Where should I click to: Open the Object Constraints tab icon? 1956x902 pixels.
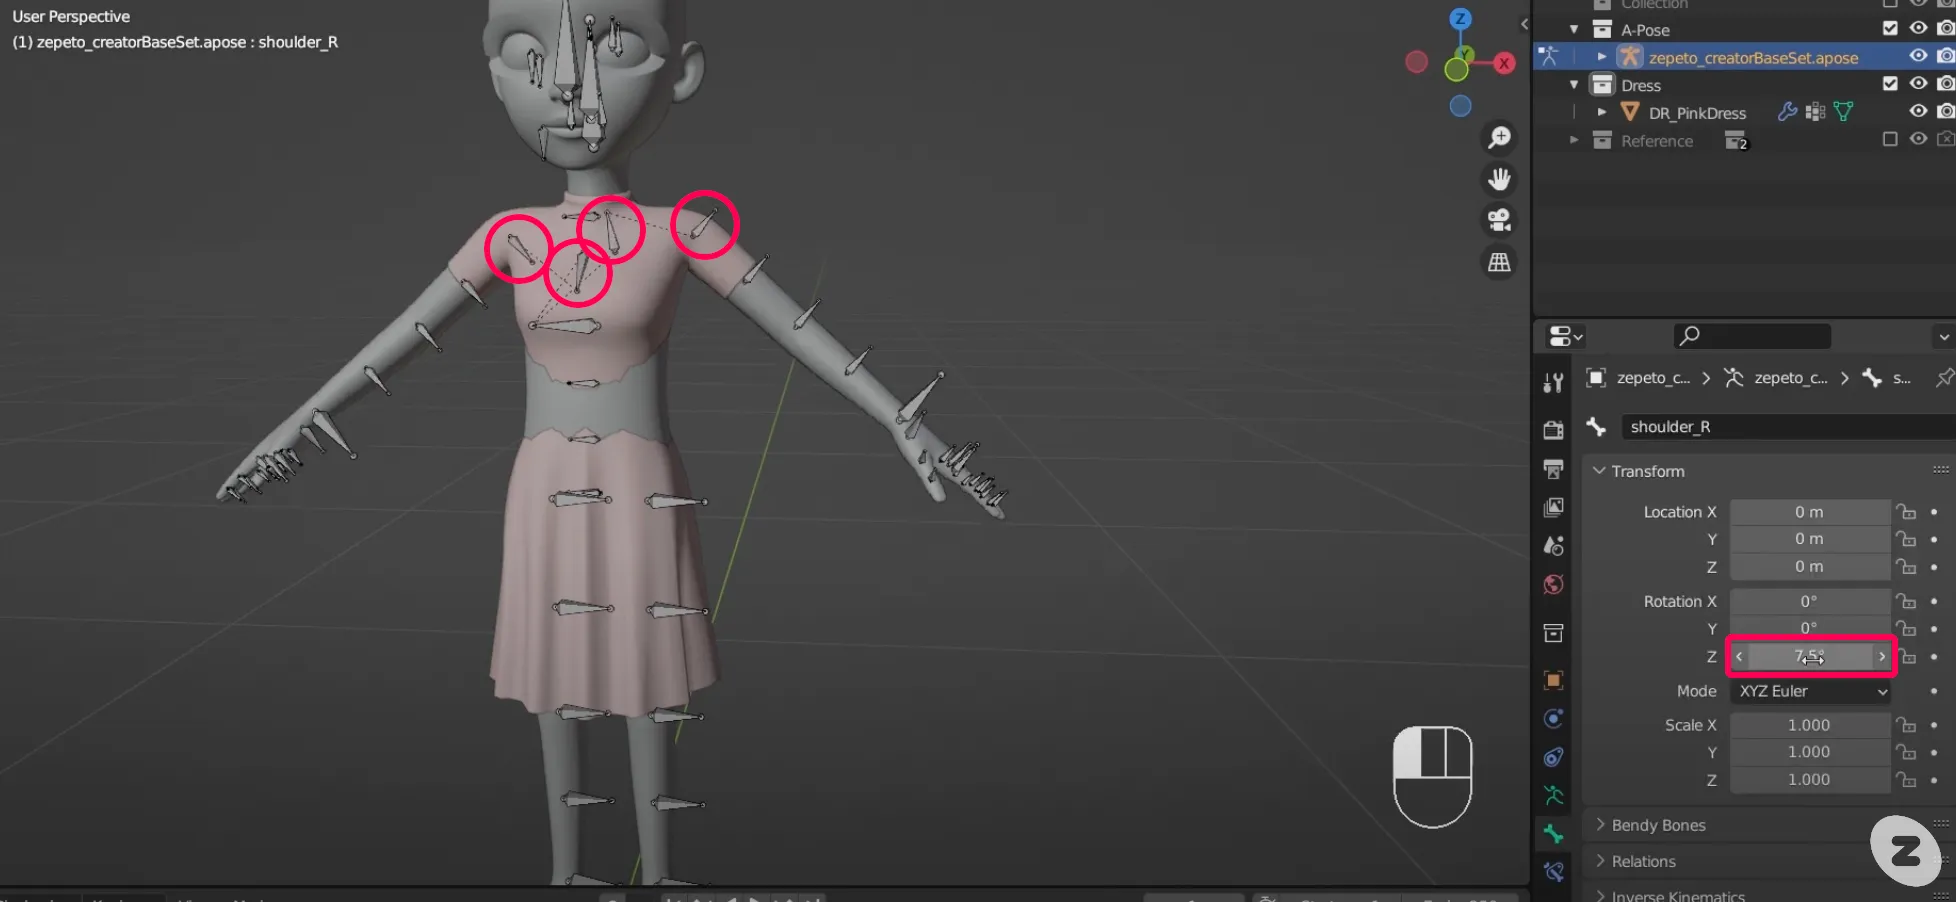click(x=1553, y=757)
